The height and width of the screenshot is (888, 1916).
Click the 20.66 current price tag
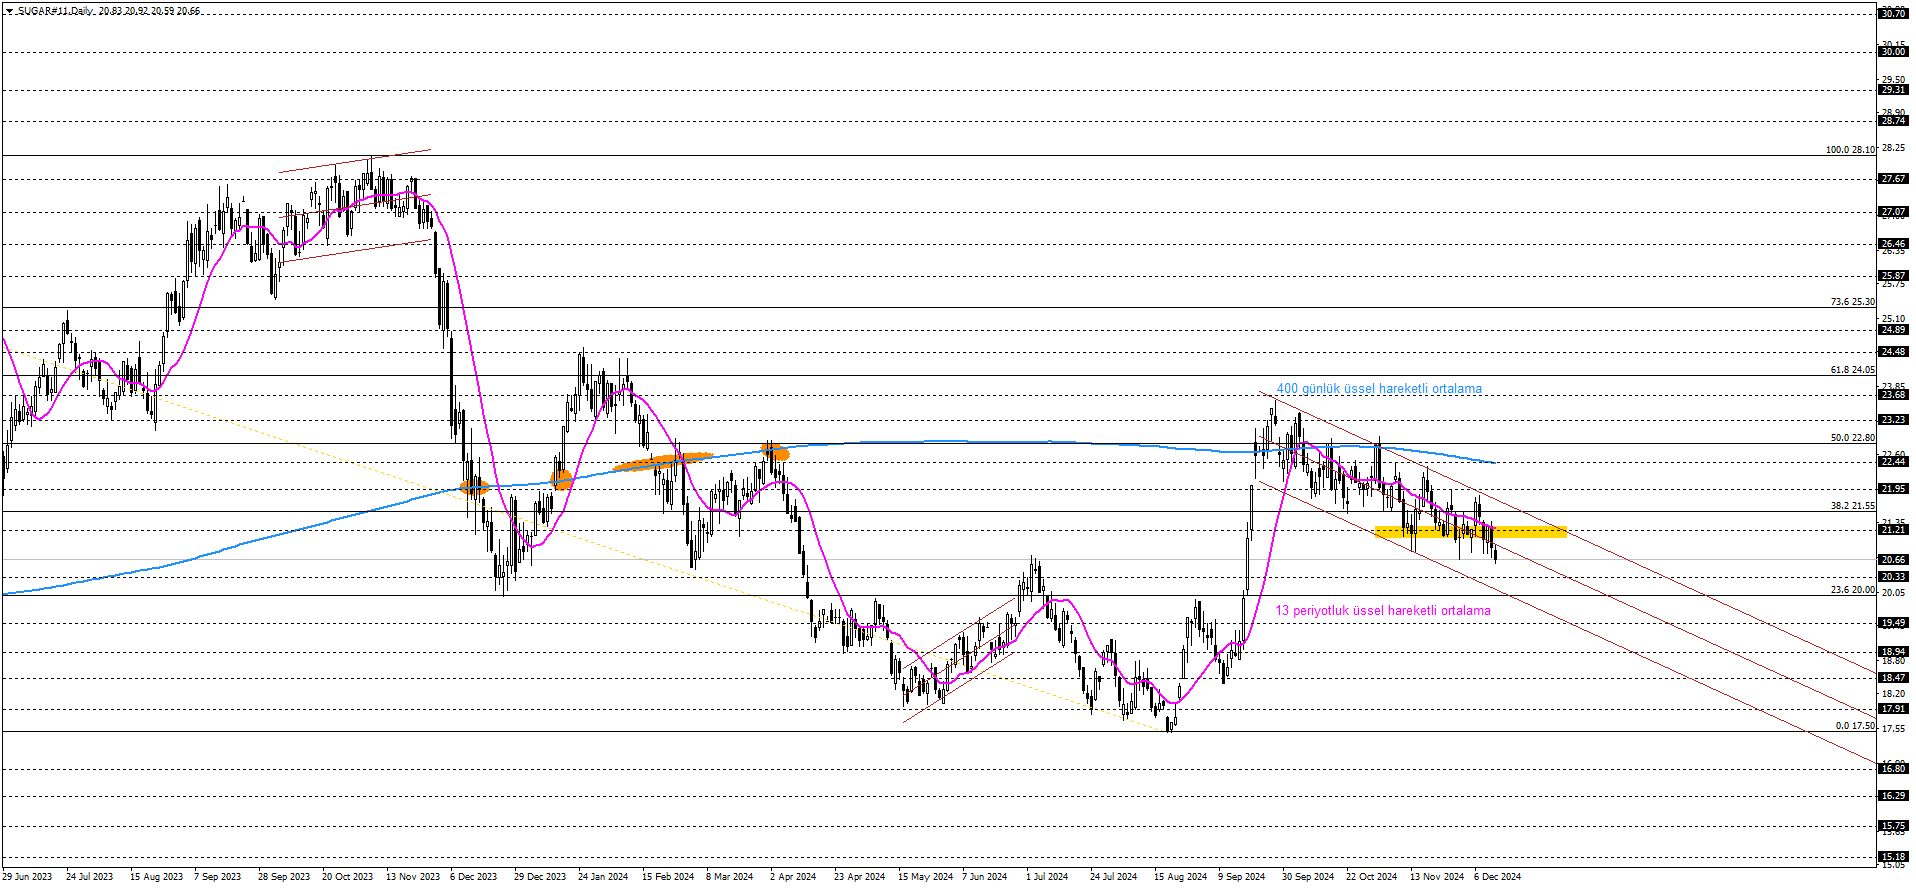[x=1893, y=560]
